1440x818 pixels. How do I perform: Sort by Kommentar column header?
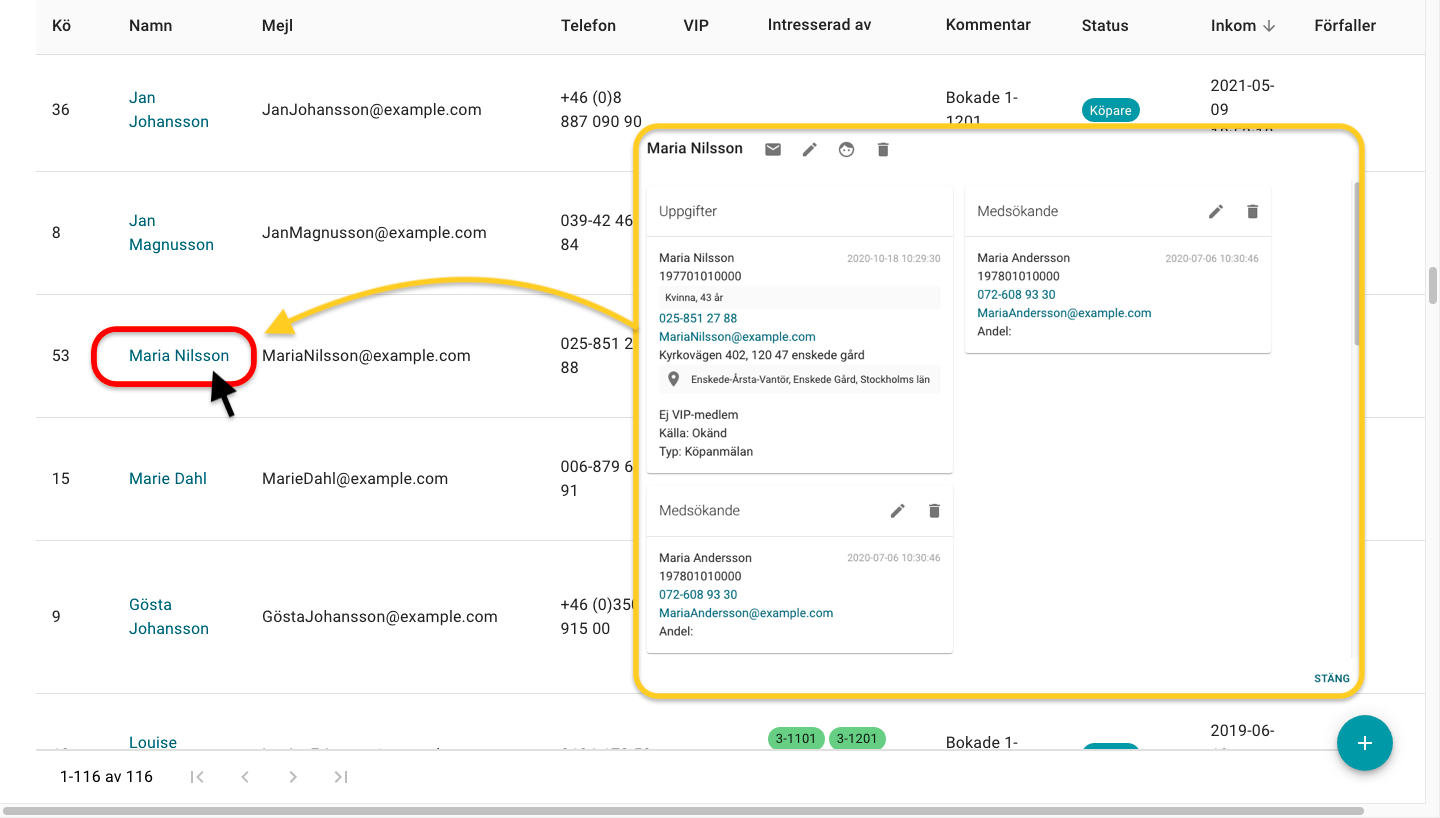[988, 25]
